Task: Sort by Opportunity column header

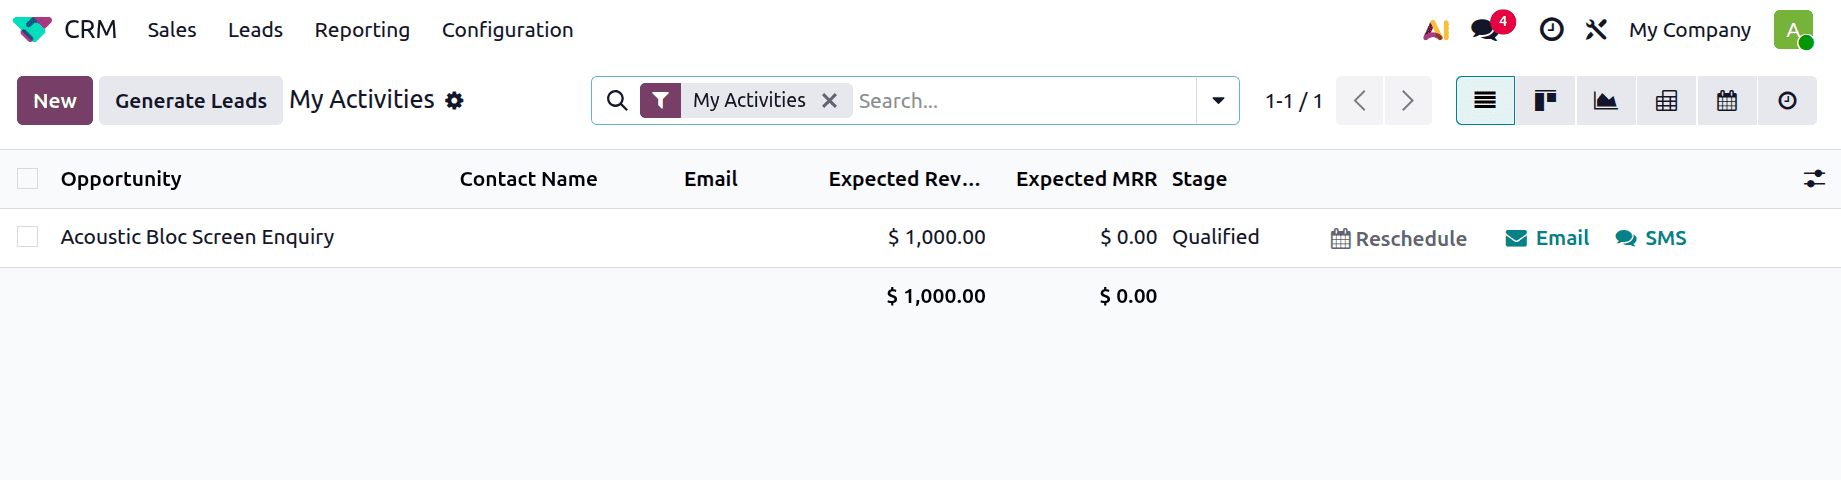Action: [x=121, y=179]
